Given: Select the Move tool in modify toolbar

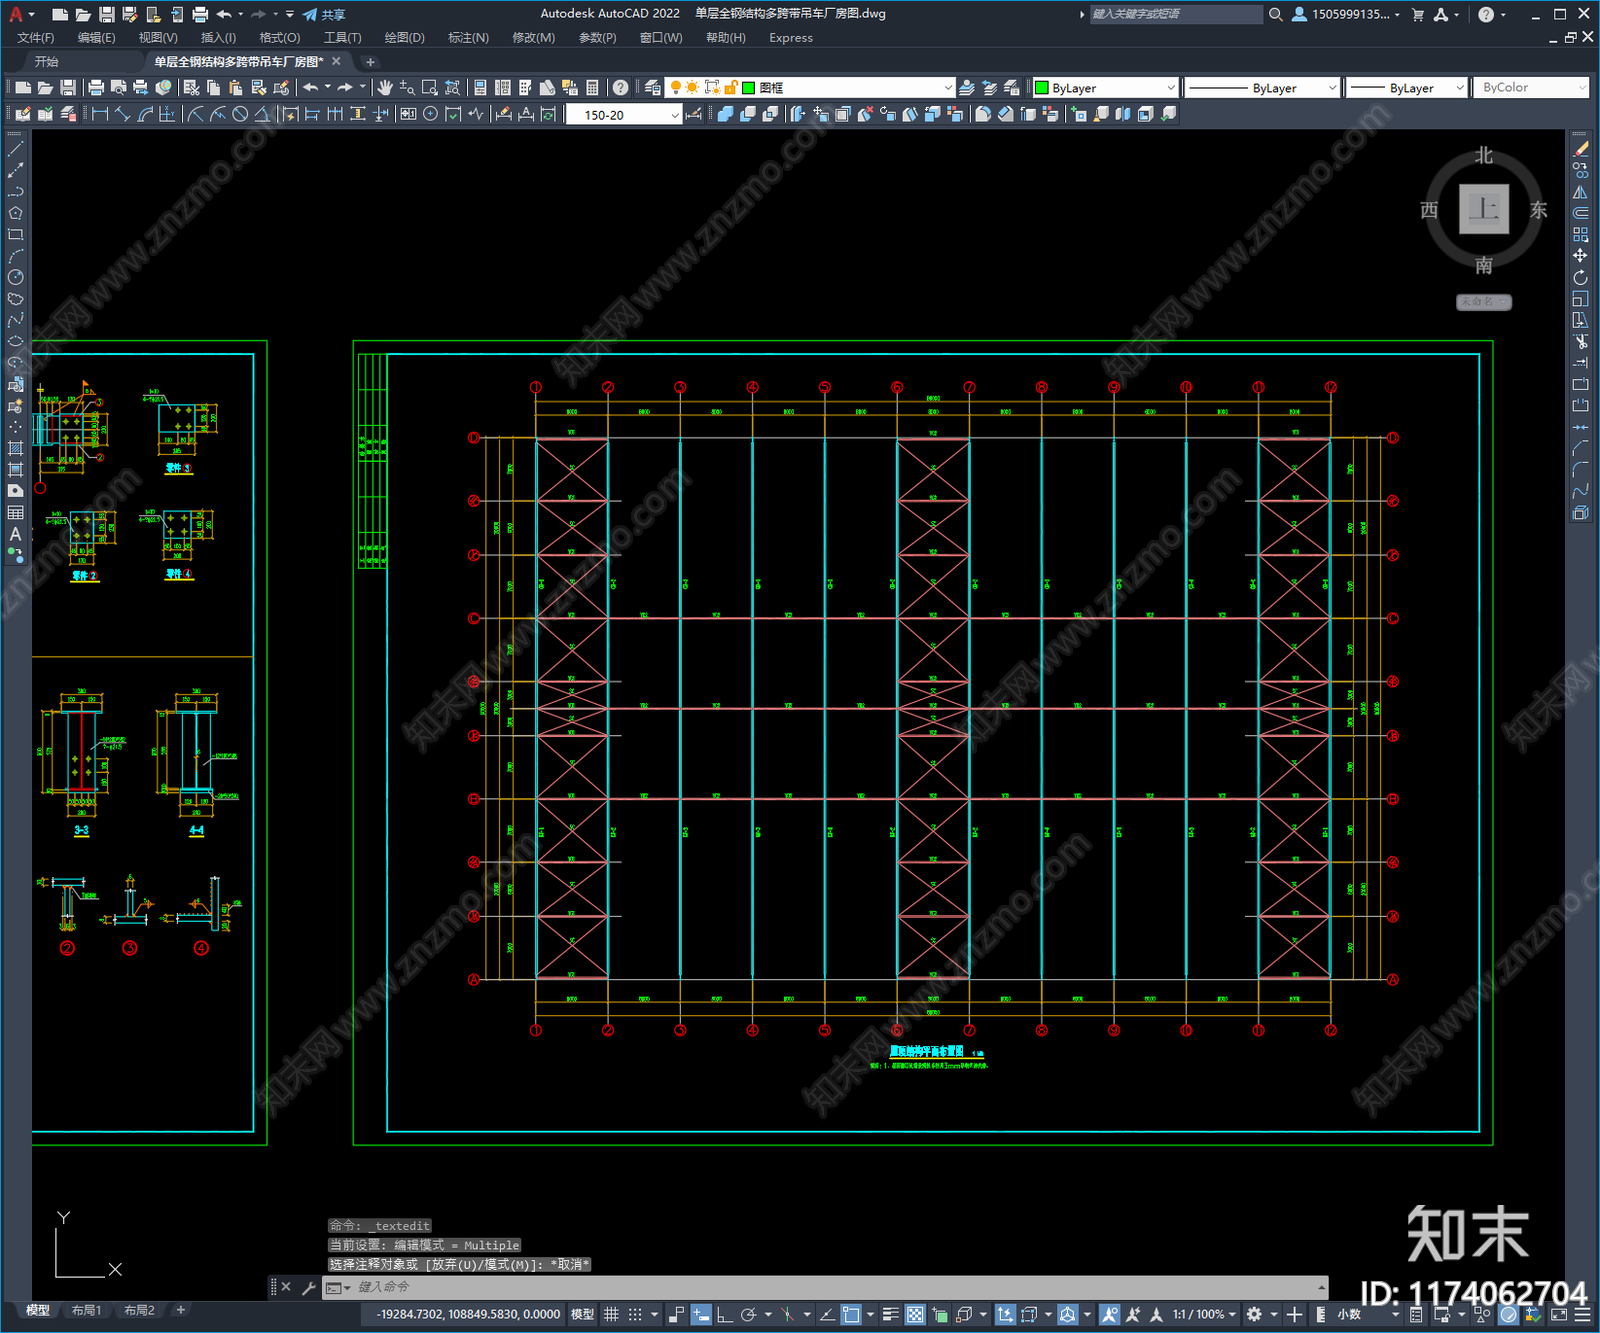Looking at the screenshot, I should 1580,256.
